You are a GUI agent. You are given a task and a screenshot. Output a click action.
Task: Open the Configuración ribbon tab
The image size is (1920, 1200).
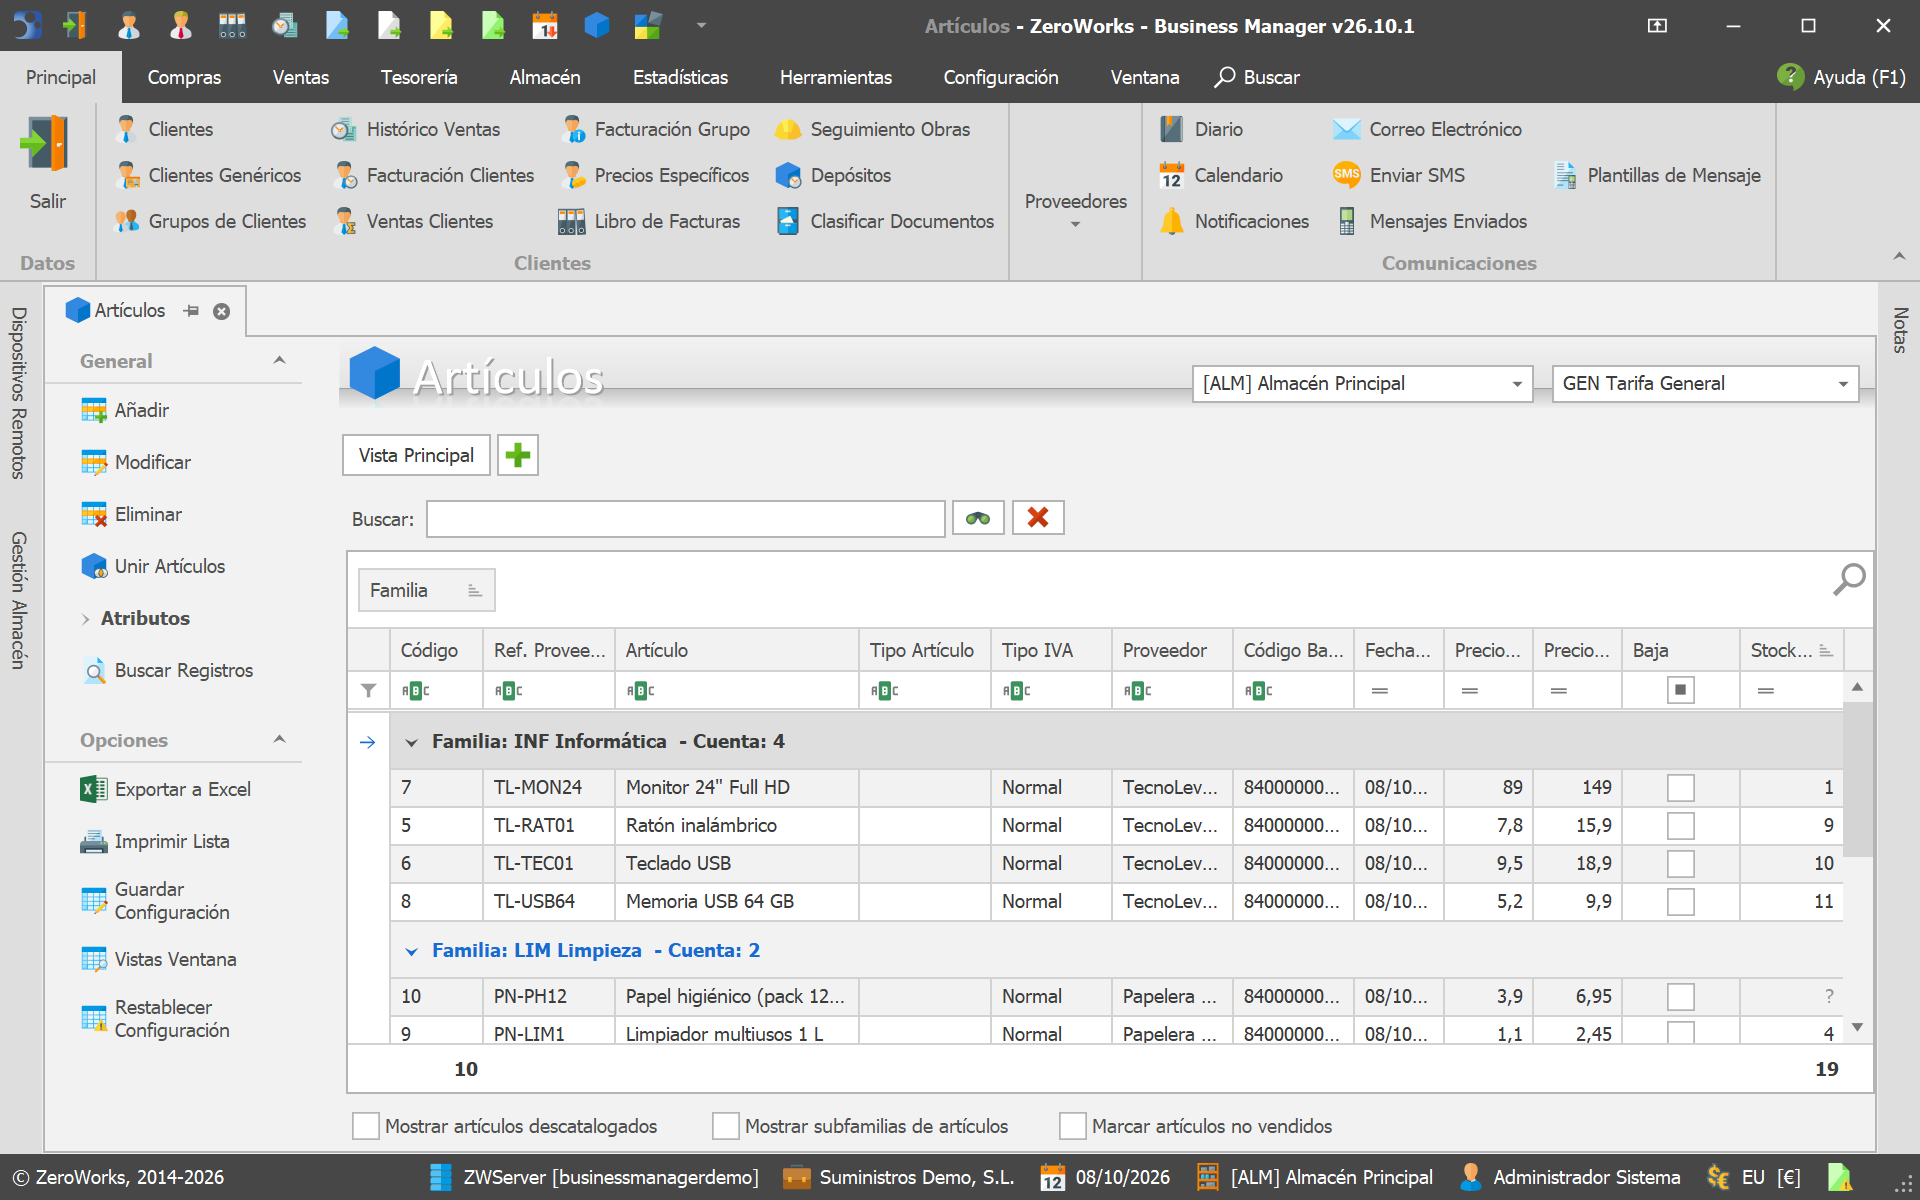1001,77
